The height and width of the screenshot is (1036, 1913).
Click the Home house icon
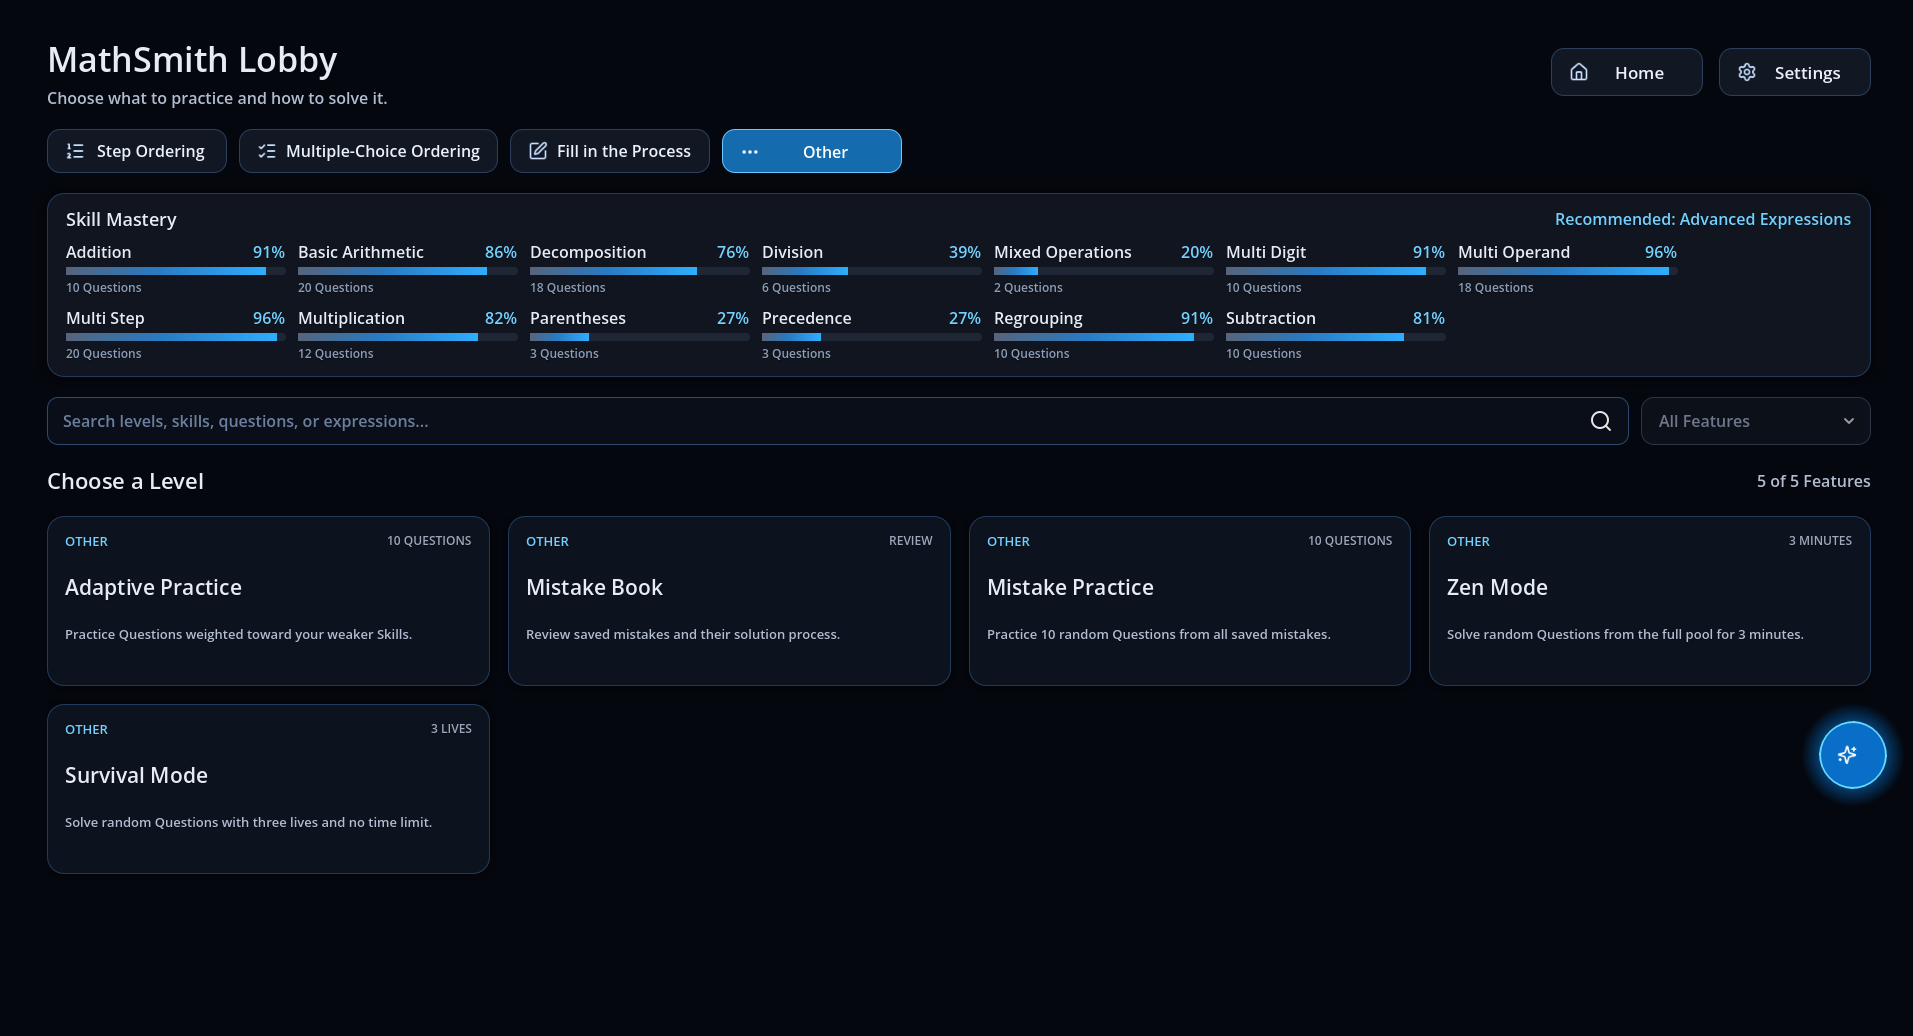pyautogui.click(x=1579, y=72)
